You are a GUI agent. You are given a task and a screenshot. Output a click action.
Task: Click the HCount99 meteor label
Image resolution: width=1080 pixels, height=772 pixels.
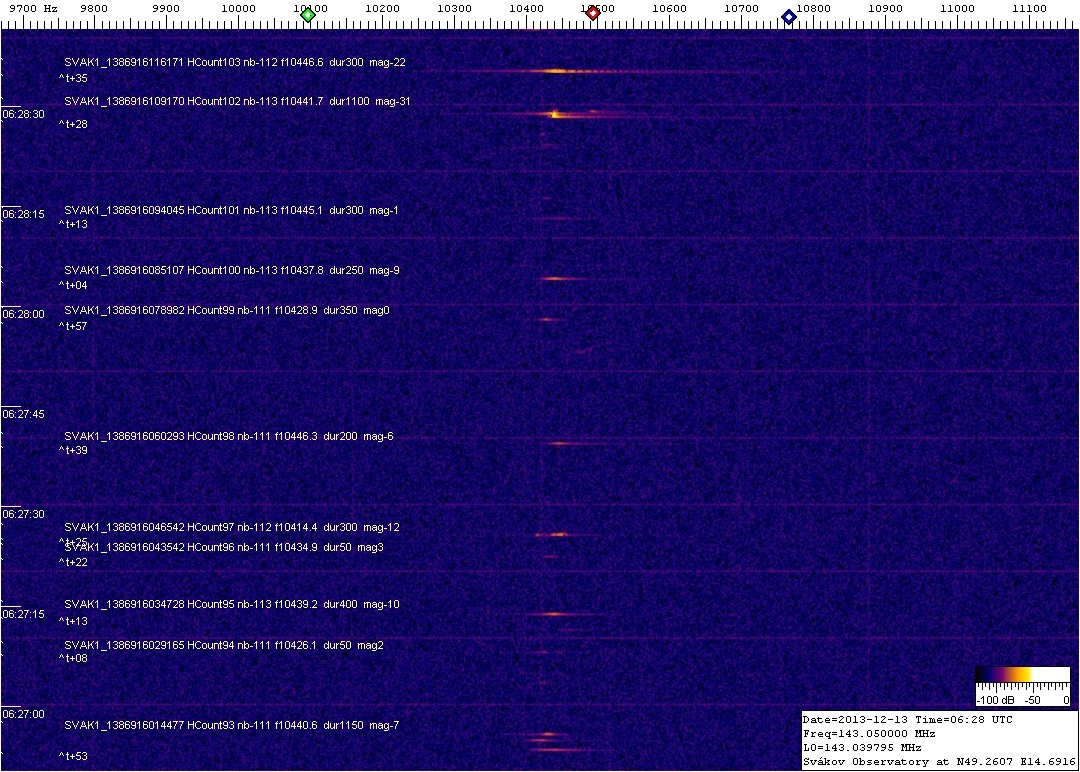point(227,311)
